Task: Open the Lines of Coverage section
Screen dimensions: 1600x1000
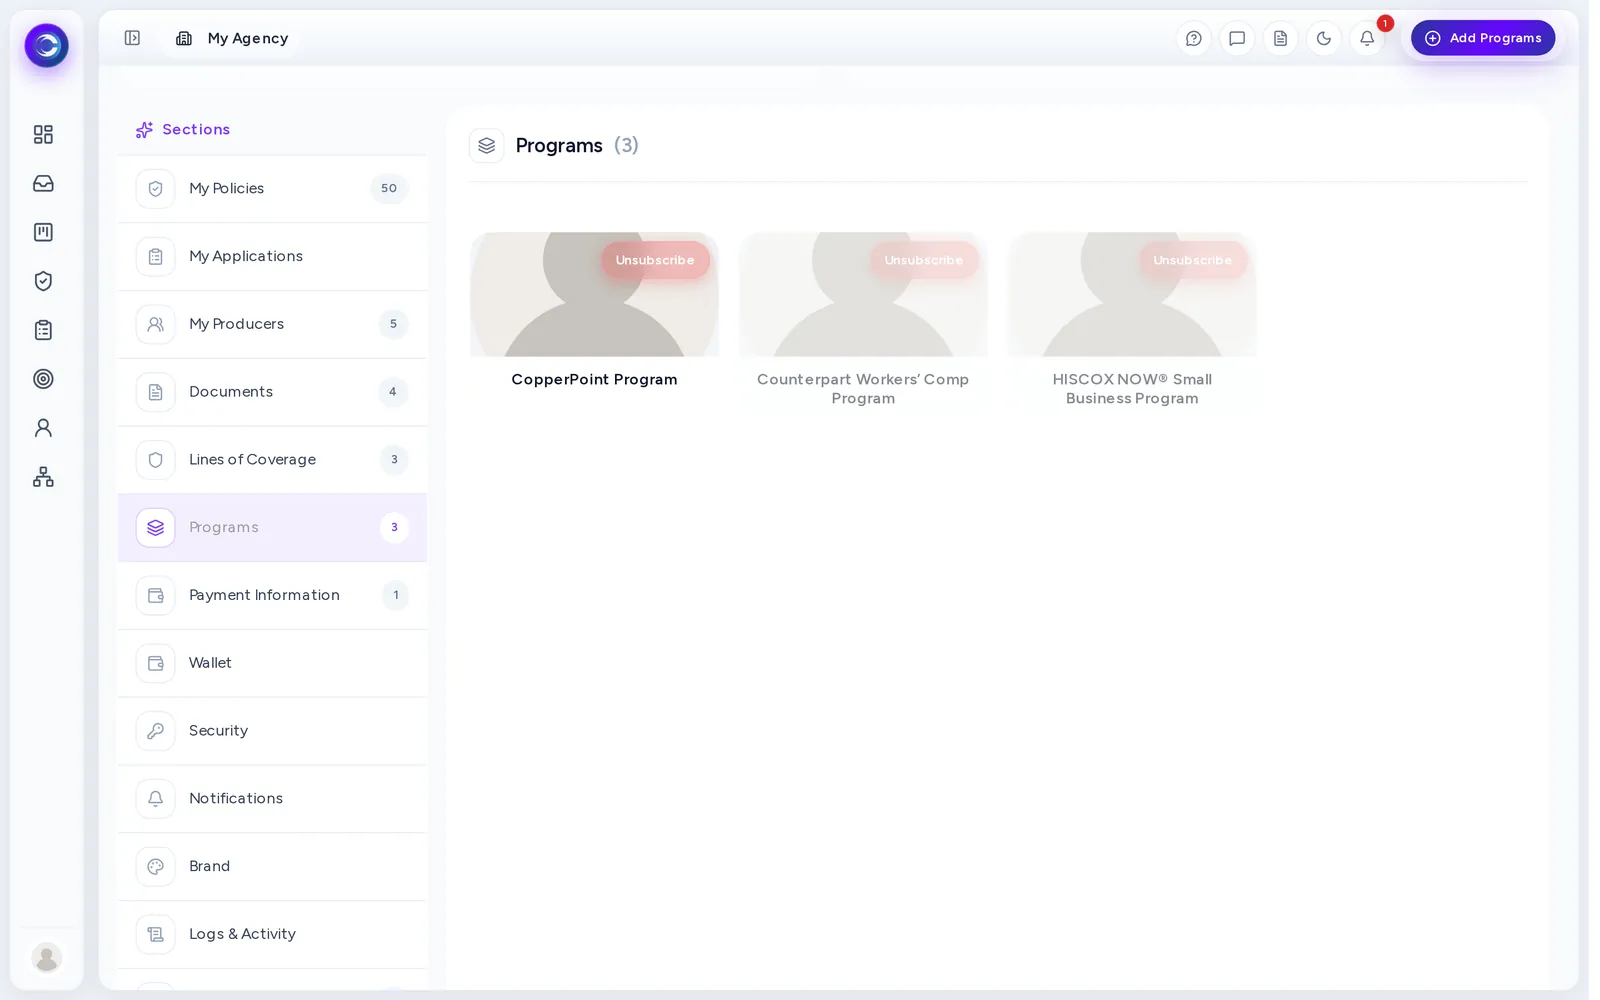Action: (x=272, y=460)
